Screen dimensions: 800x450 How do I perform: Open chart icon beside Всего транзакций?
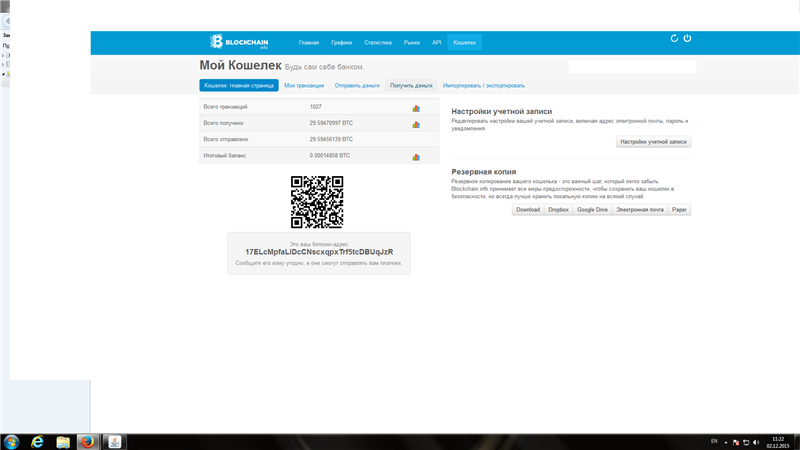(x=416, y=108)
